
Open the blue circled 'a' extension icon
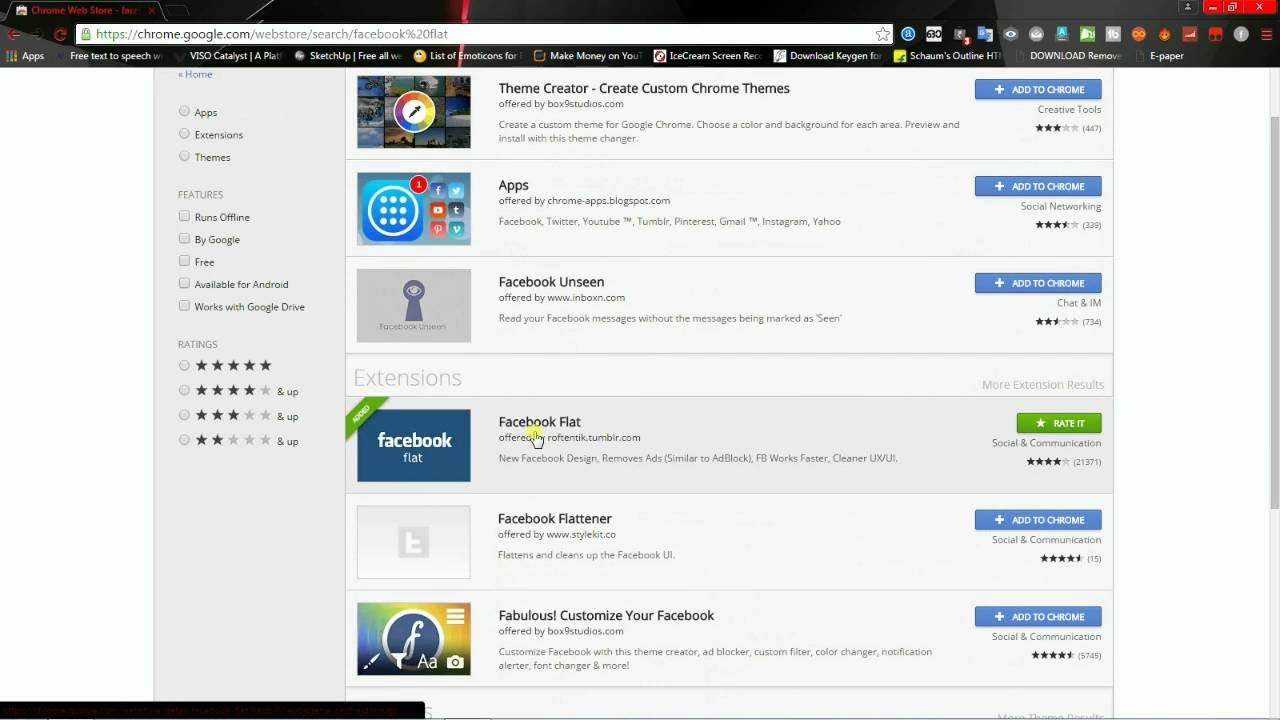tap(908, 33)
